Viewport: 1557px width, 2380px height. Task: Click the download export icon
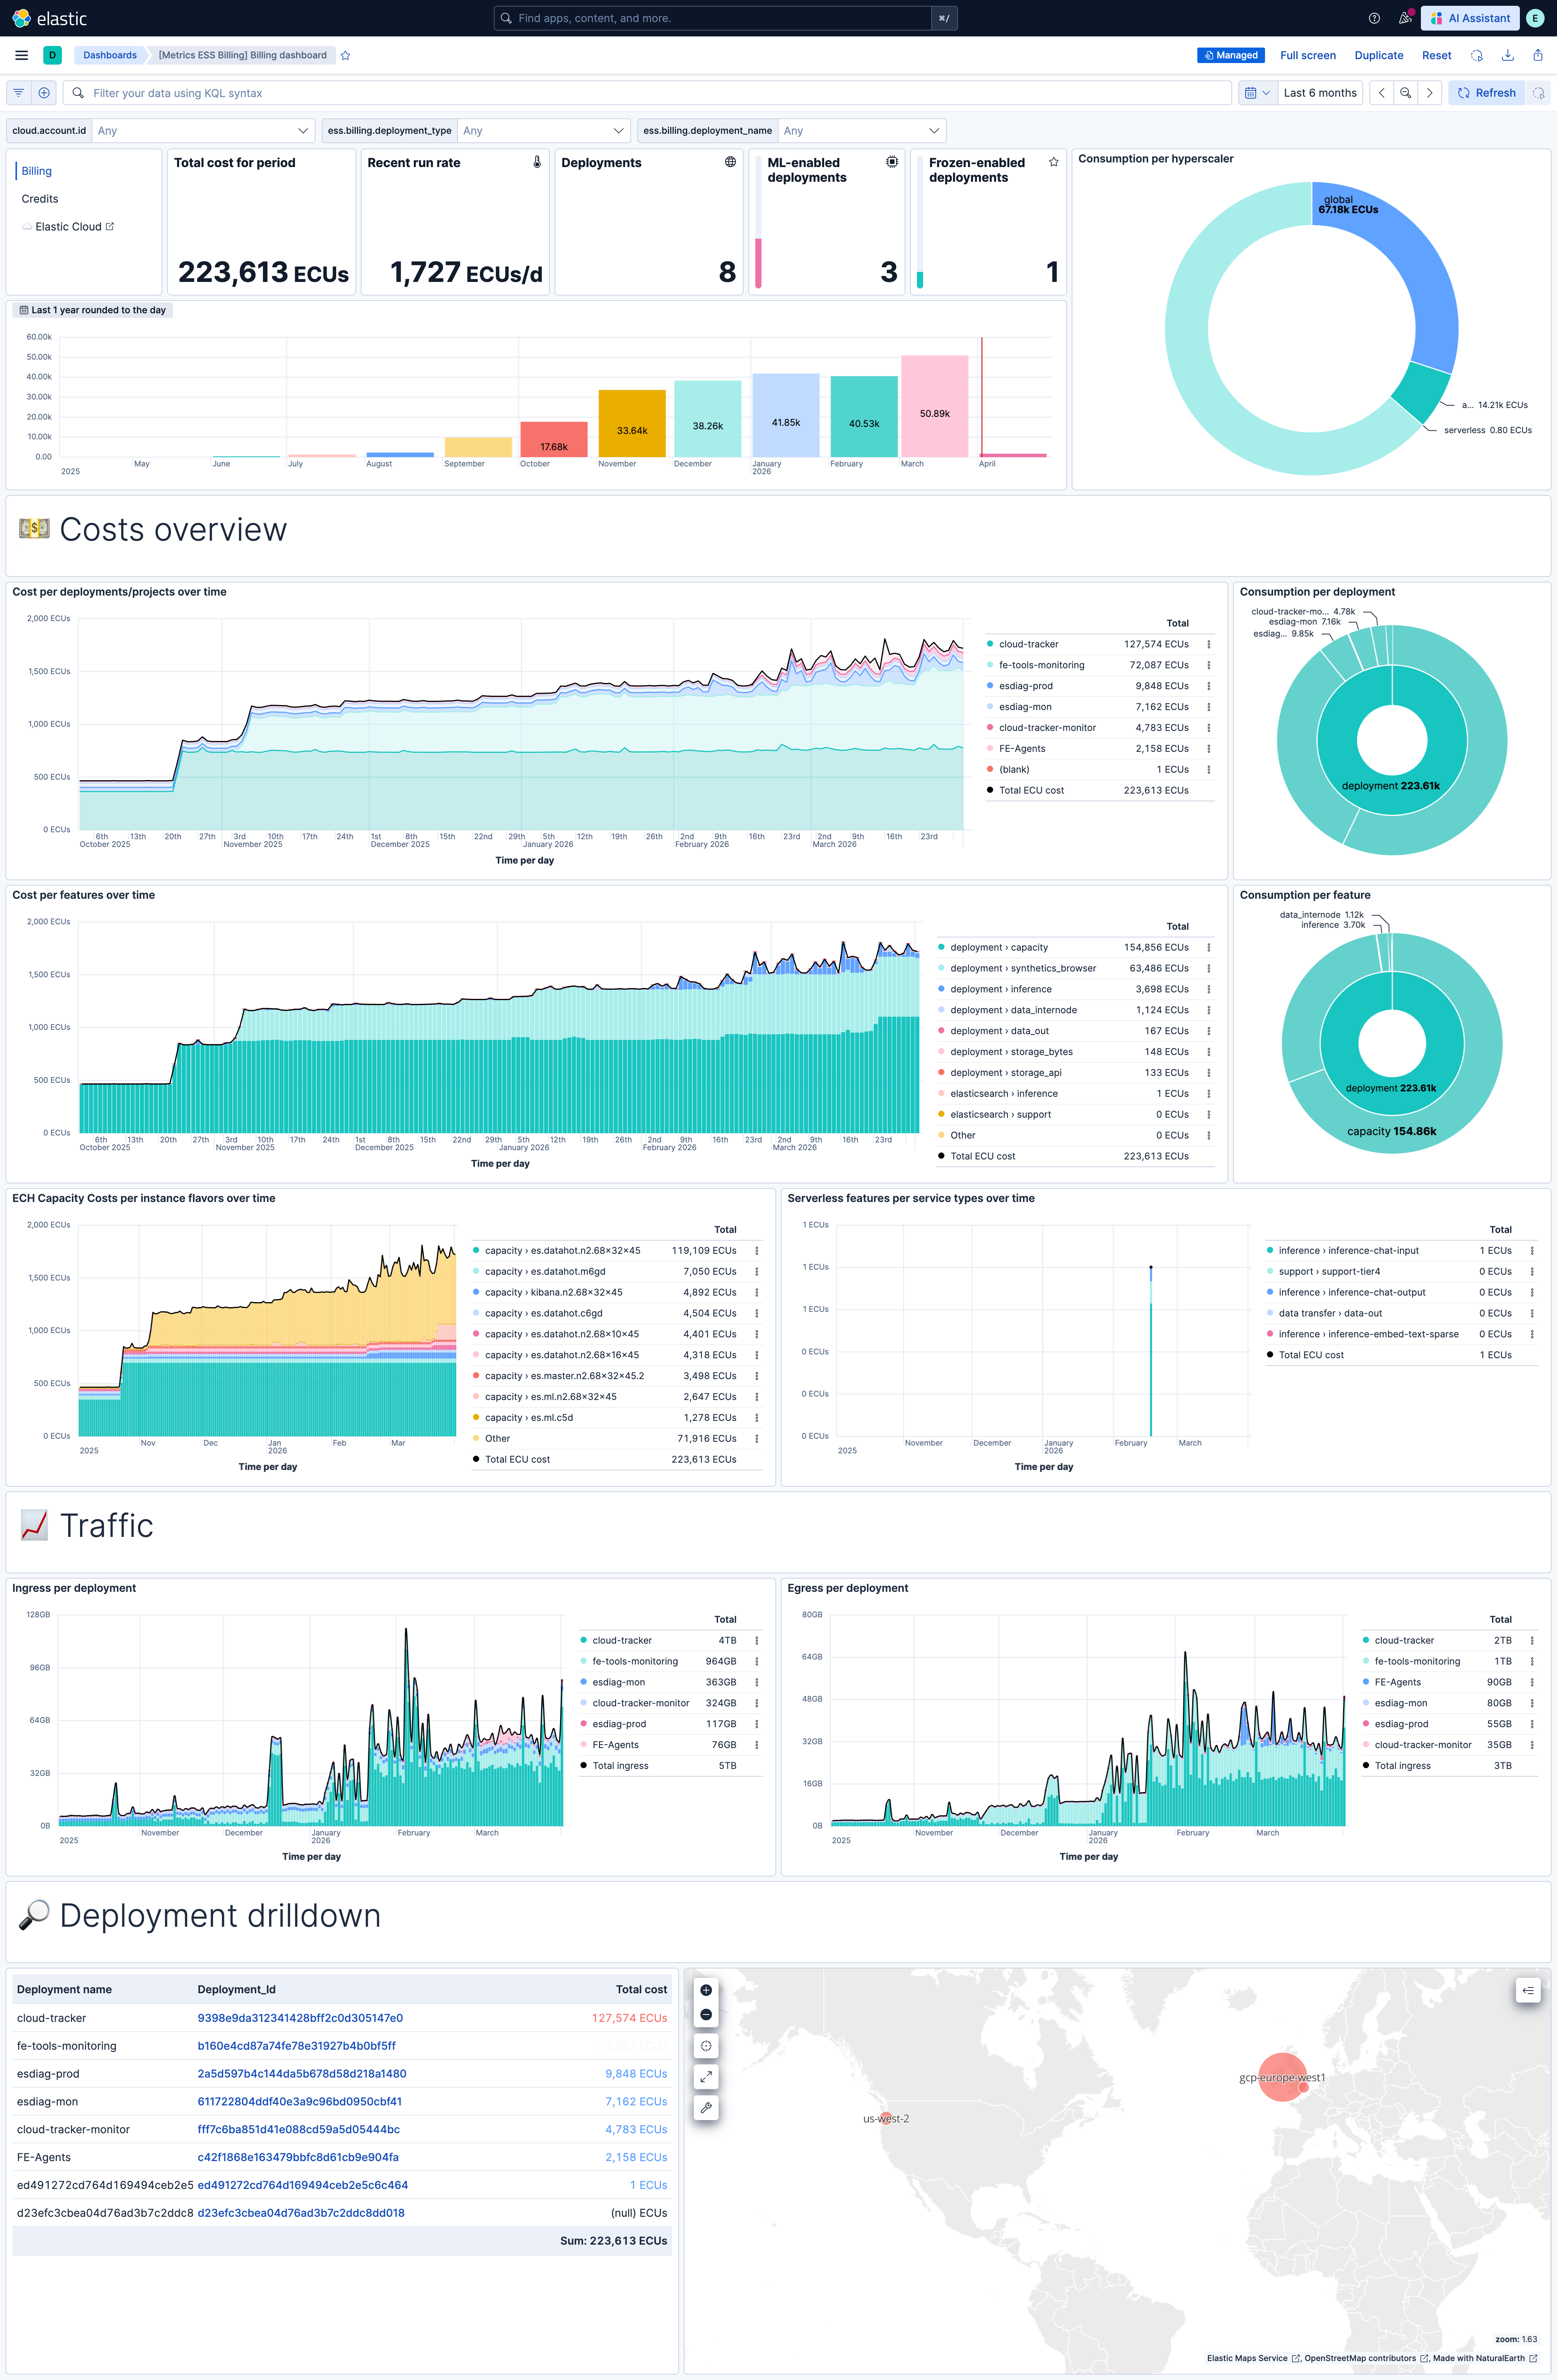1507,55
